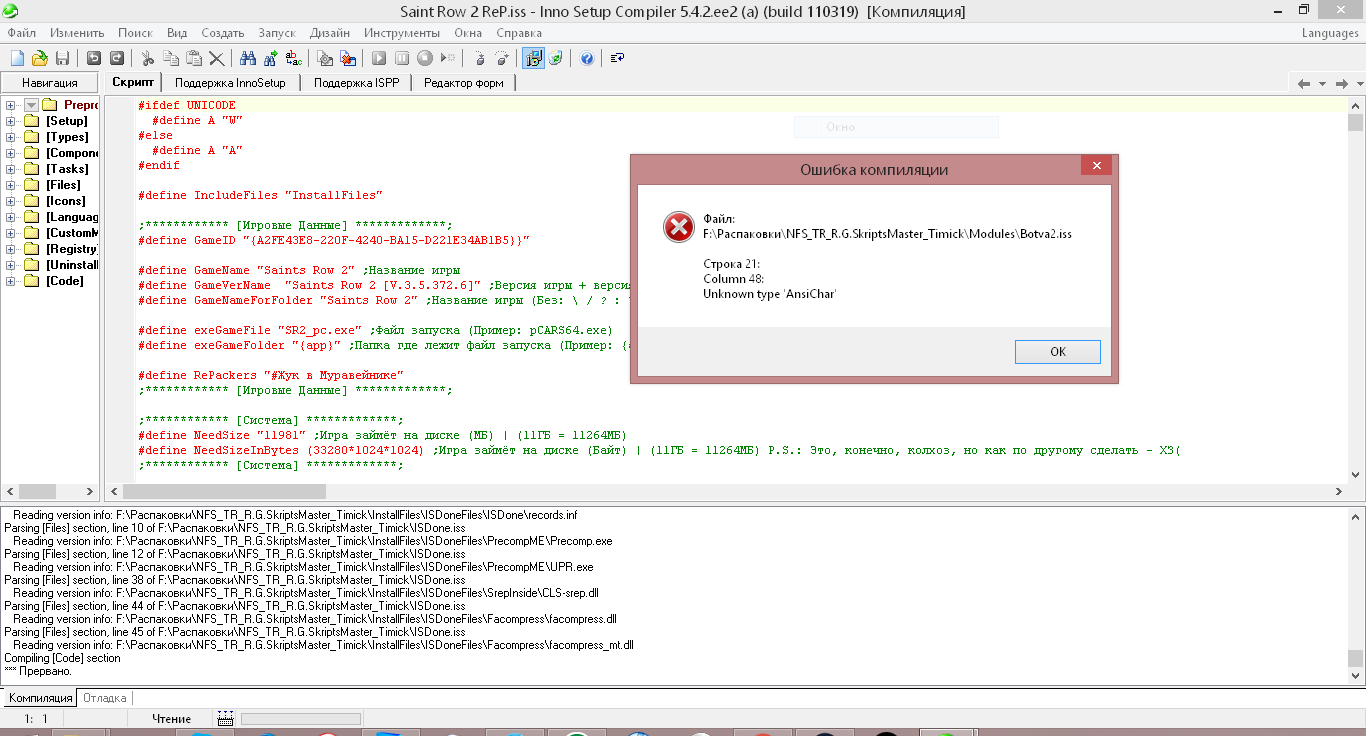Screen dimensions: 1366x736
Task: Switch to the Поддержка ISPP tab
Action: point(356,83)
